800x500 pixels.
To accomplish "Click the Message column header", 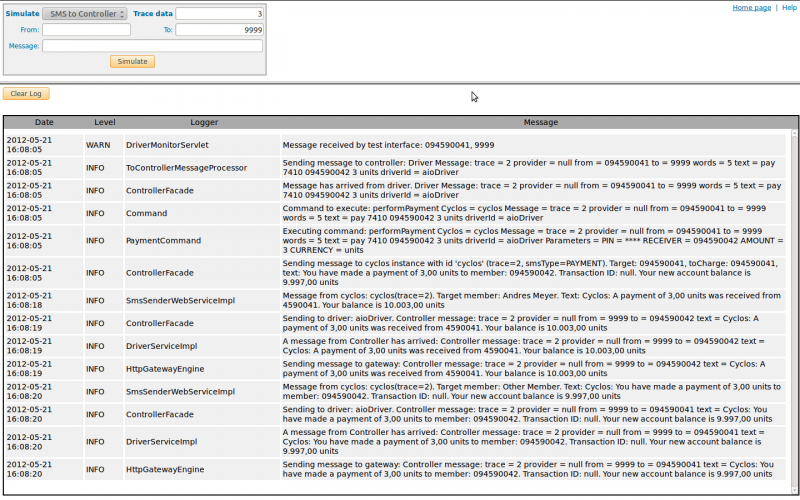I will pos(541,122).
